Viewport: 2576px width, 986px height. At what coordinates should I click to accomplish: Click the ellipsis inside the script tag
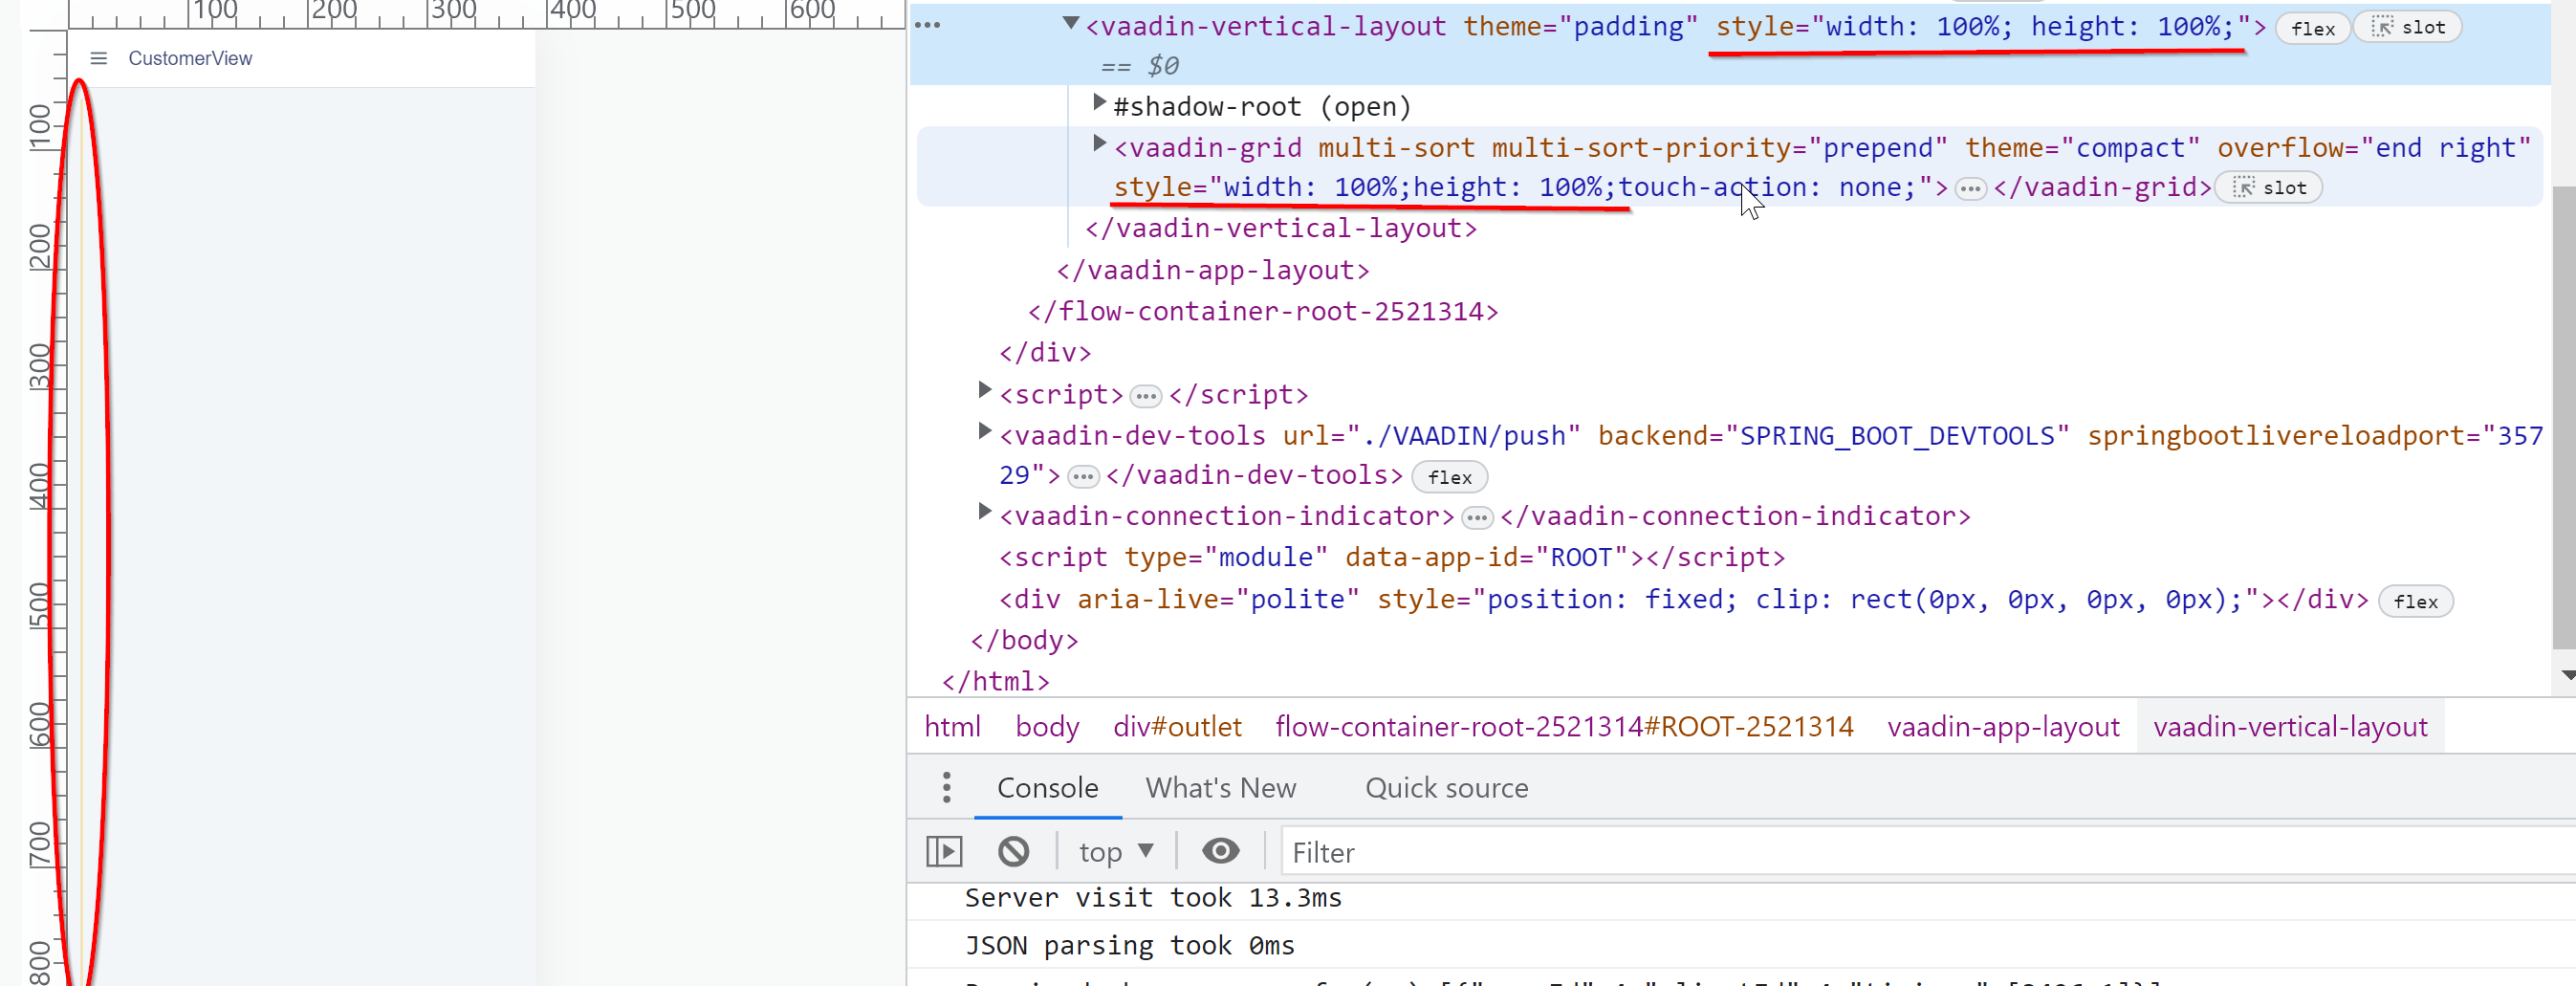(1145, 396)
